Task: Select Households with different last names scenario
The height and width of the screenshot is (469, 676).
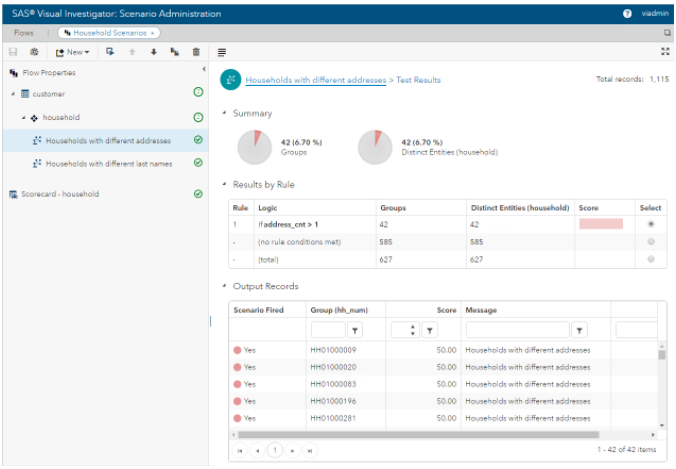Action: pyautogui.click(x=107, y=163)
